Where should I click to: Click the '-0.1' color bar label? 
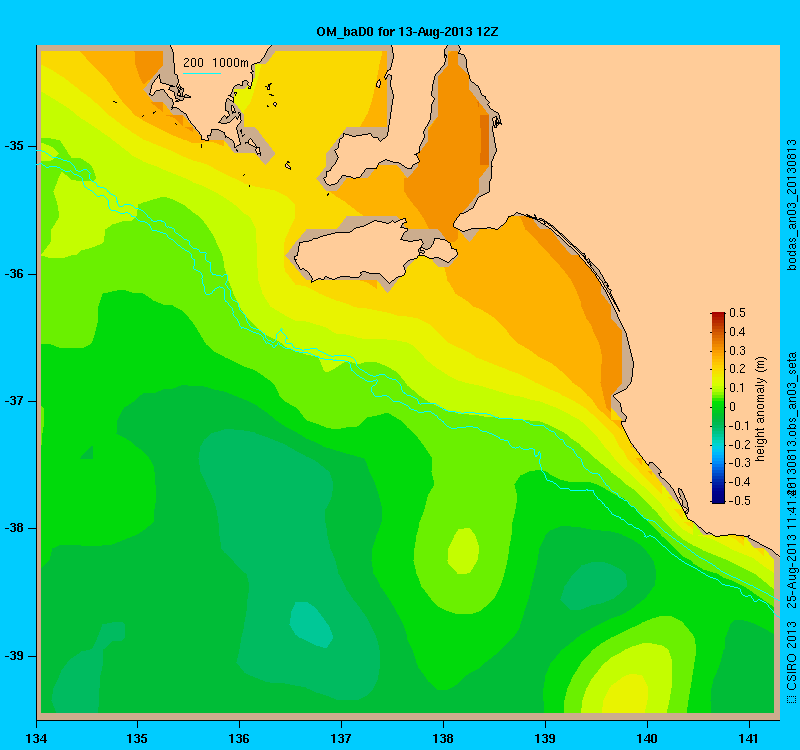tap(739, 426)
